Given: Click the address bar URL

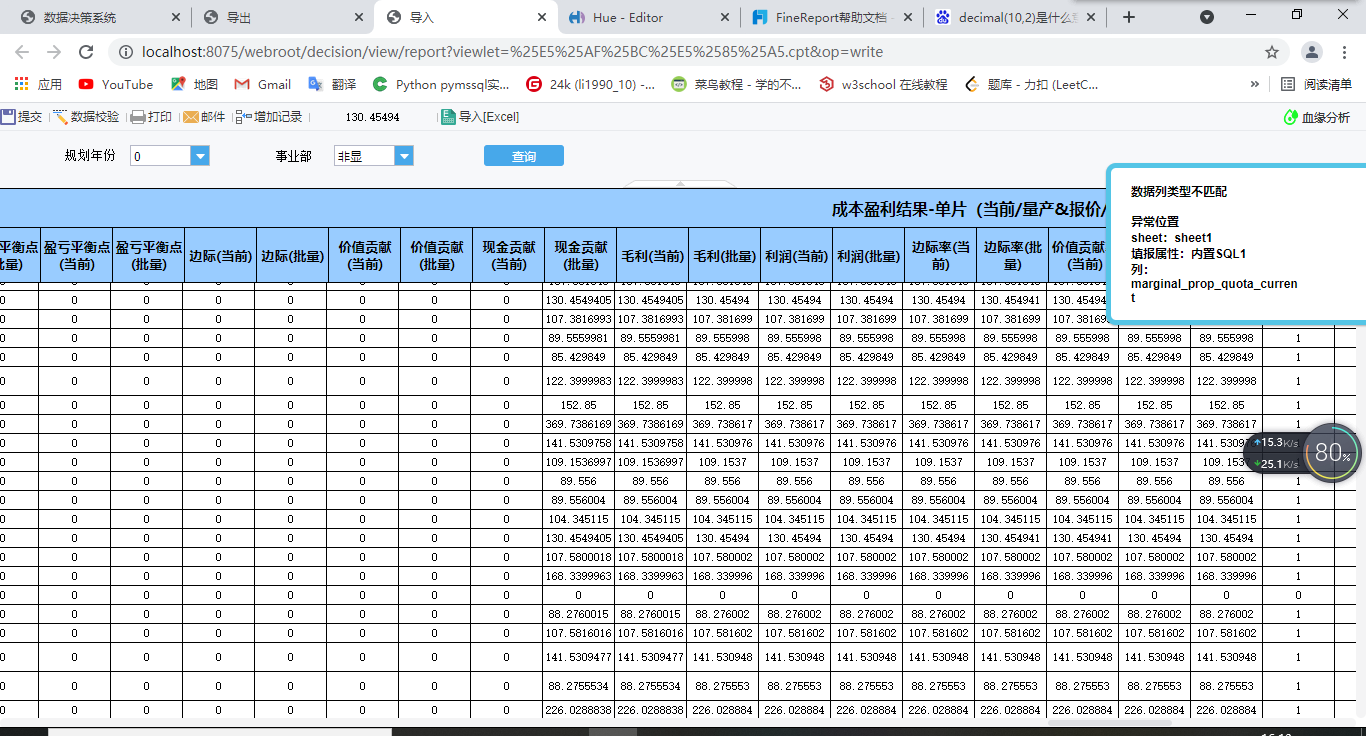Looking at the screenshot, I should point(513,52).
